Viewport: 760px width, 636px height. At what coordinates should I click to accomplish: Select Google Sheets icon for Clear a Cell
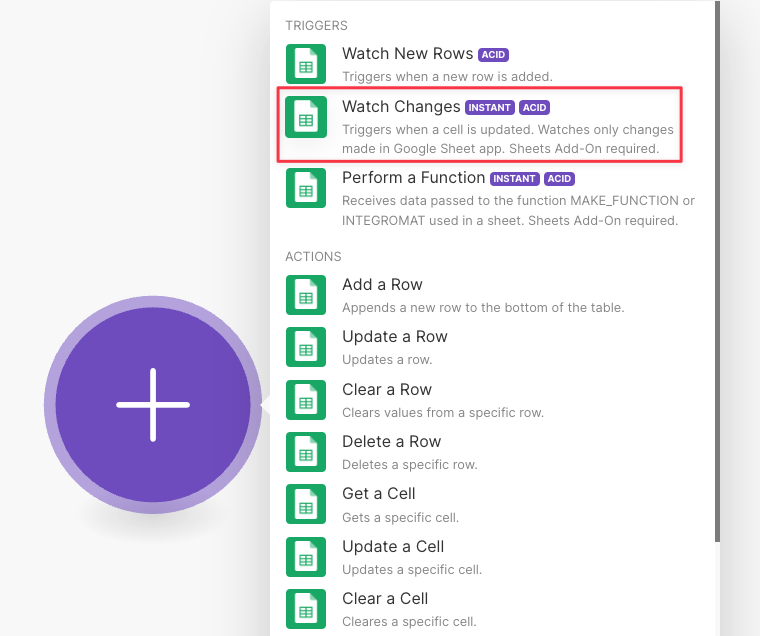[306, 609]
